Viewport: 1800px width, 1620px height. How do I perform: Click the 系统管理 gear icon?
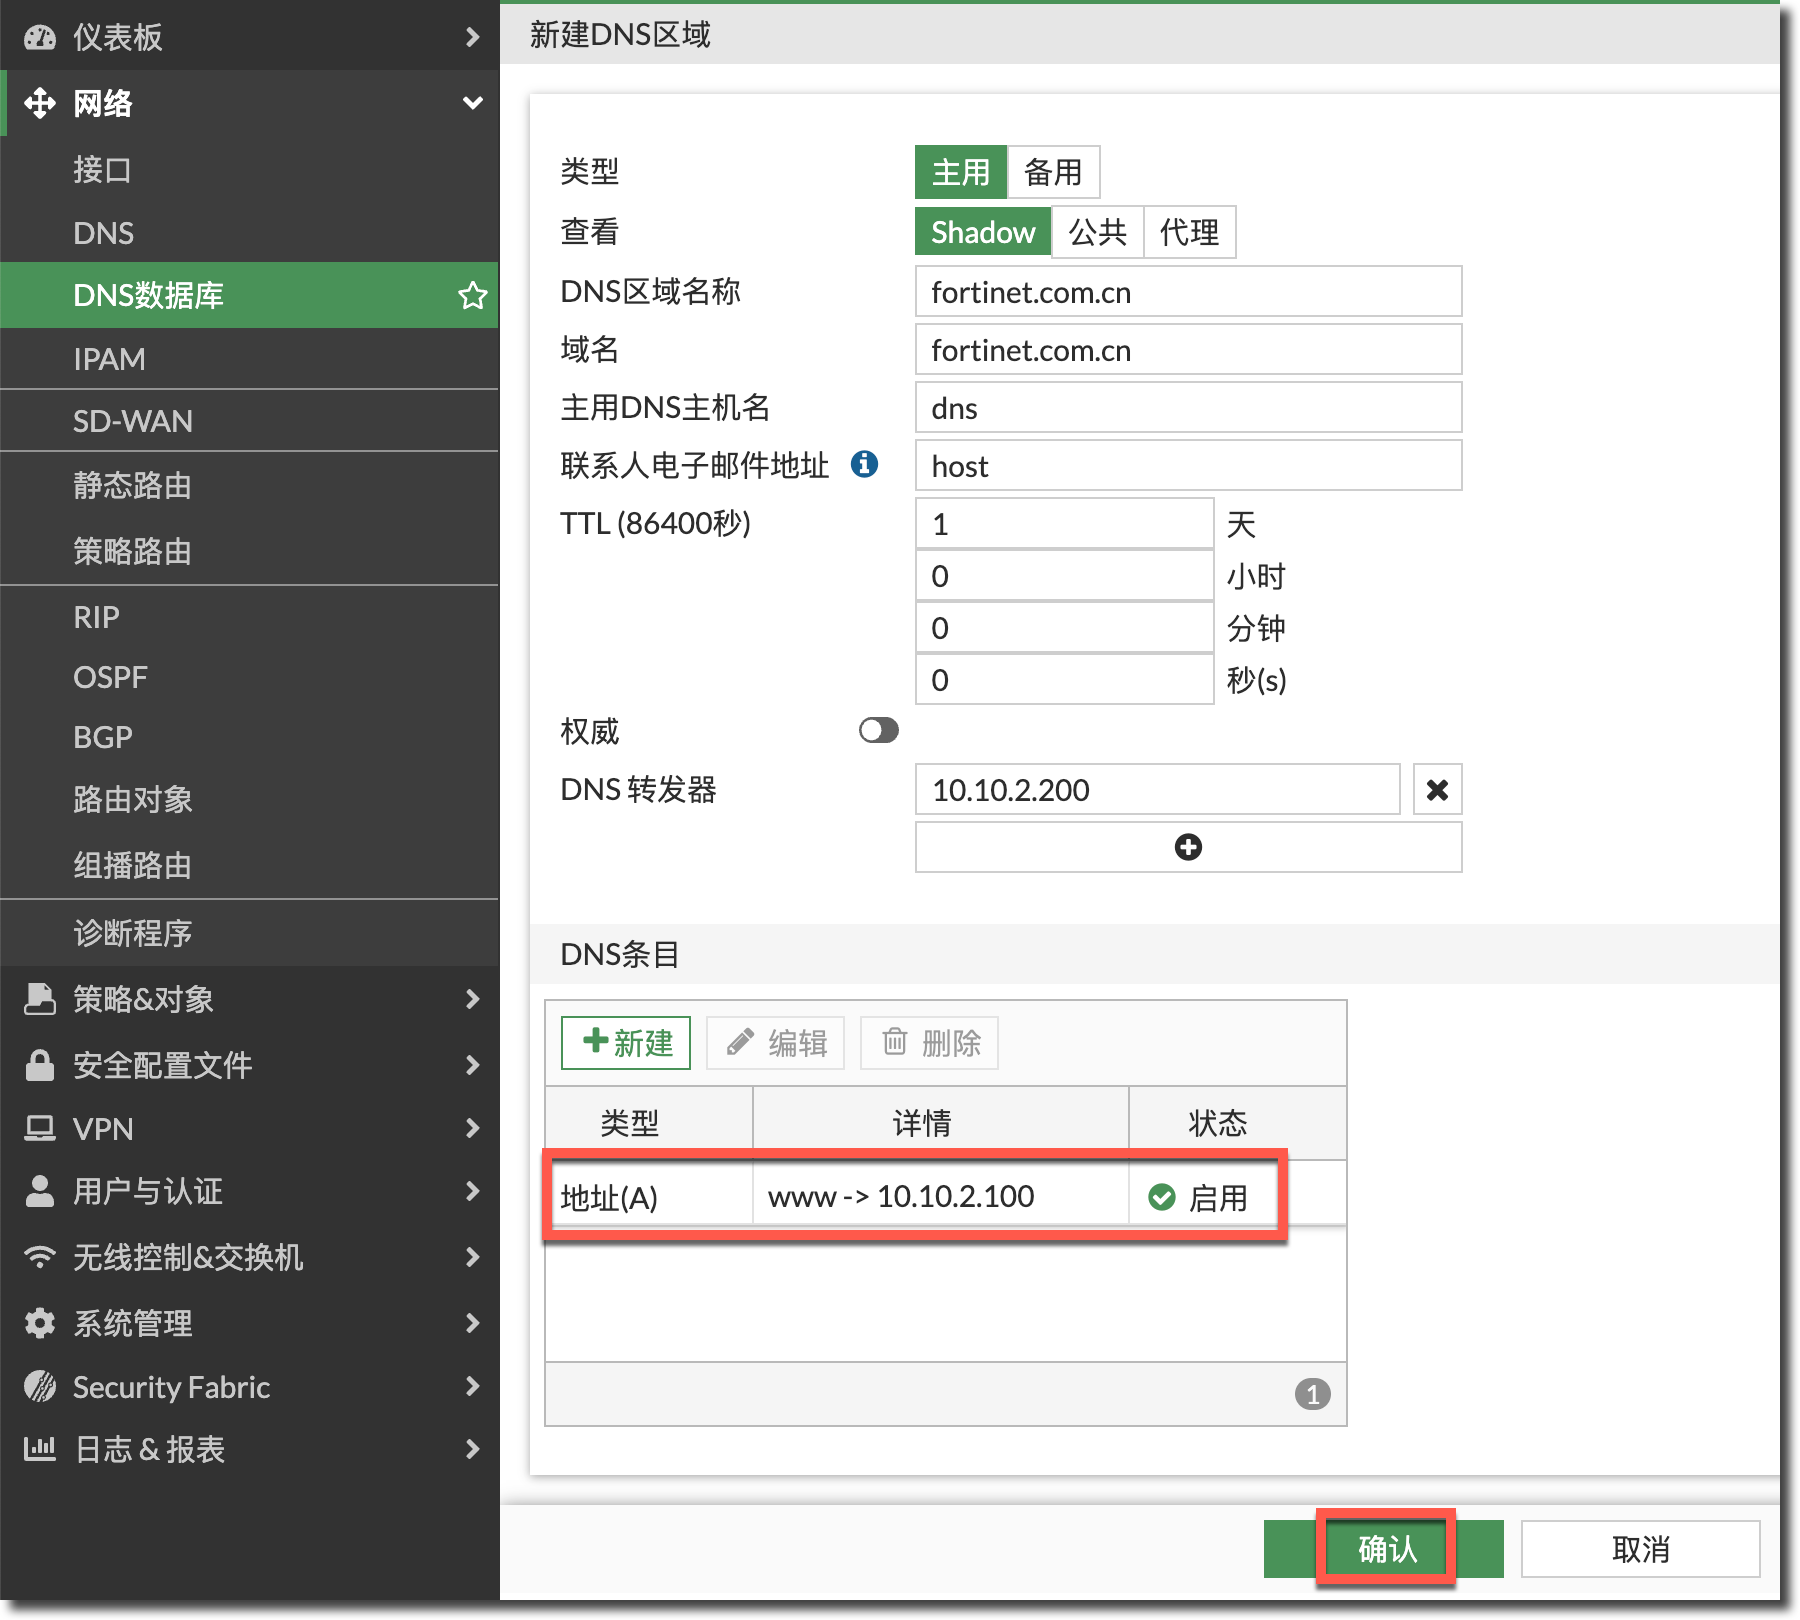[x=40, y=1323]
